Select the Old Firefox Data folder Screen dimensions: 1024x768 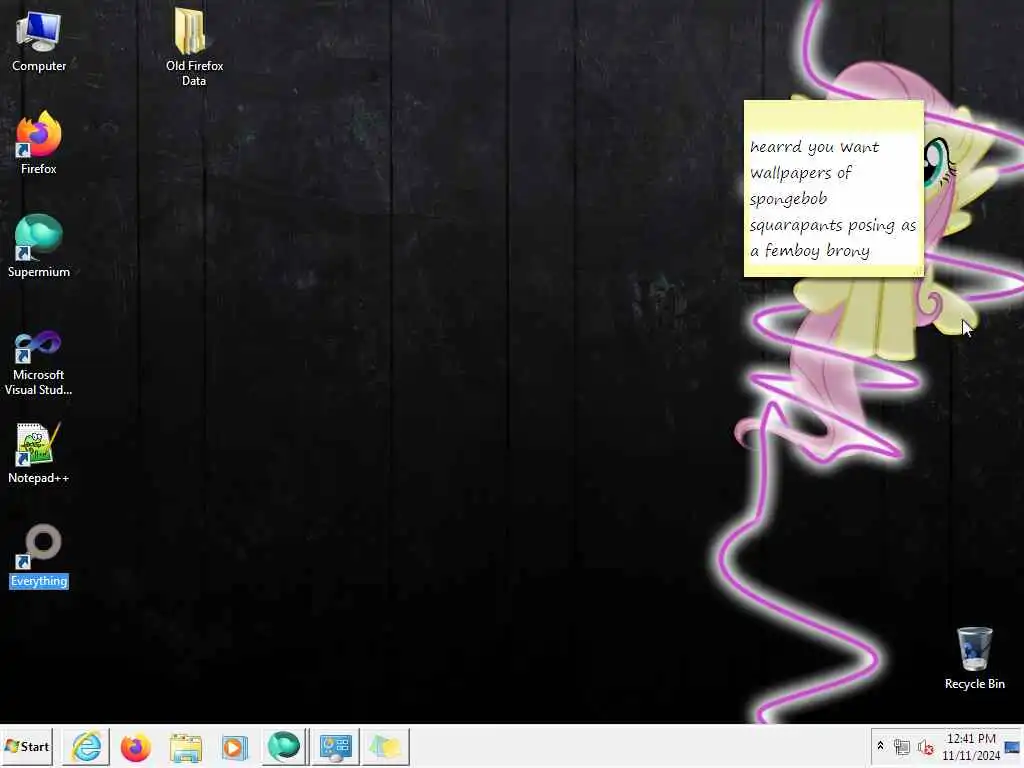194,48
